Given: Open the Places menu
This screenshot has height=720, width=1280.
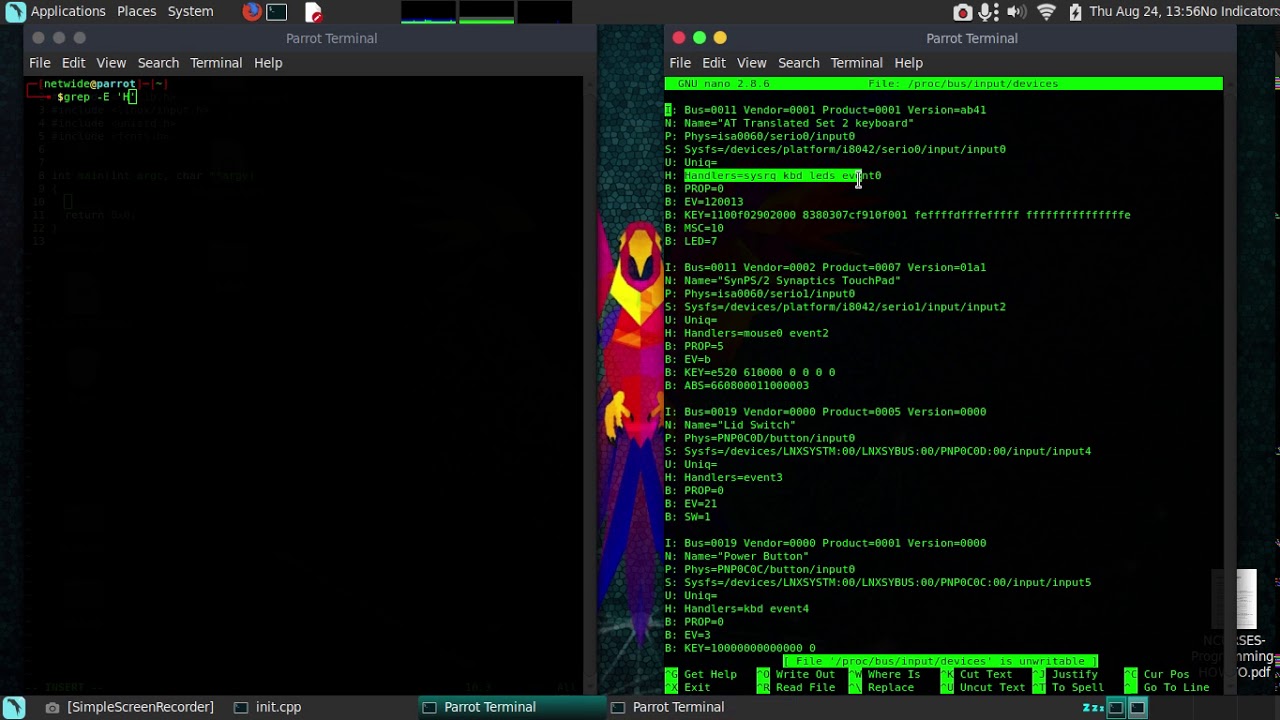Looking at the screenshot, I should coord(136,11).
